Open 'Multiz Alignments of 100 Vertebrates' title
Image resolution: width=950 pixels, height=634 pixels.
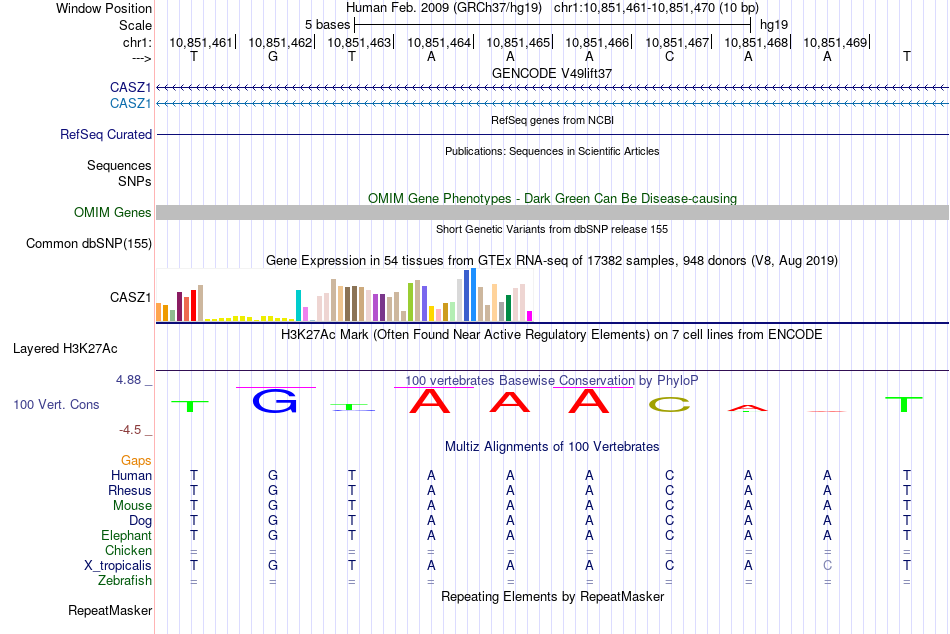pyautogui.click(x=552, y=447)
